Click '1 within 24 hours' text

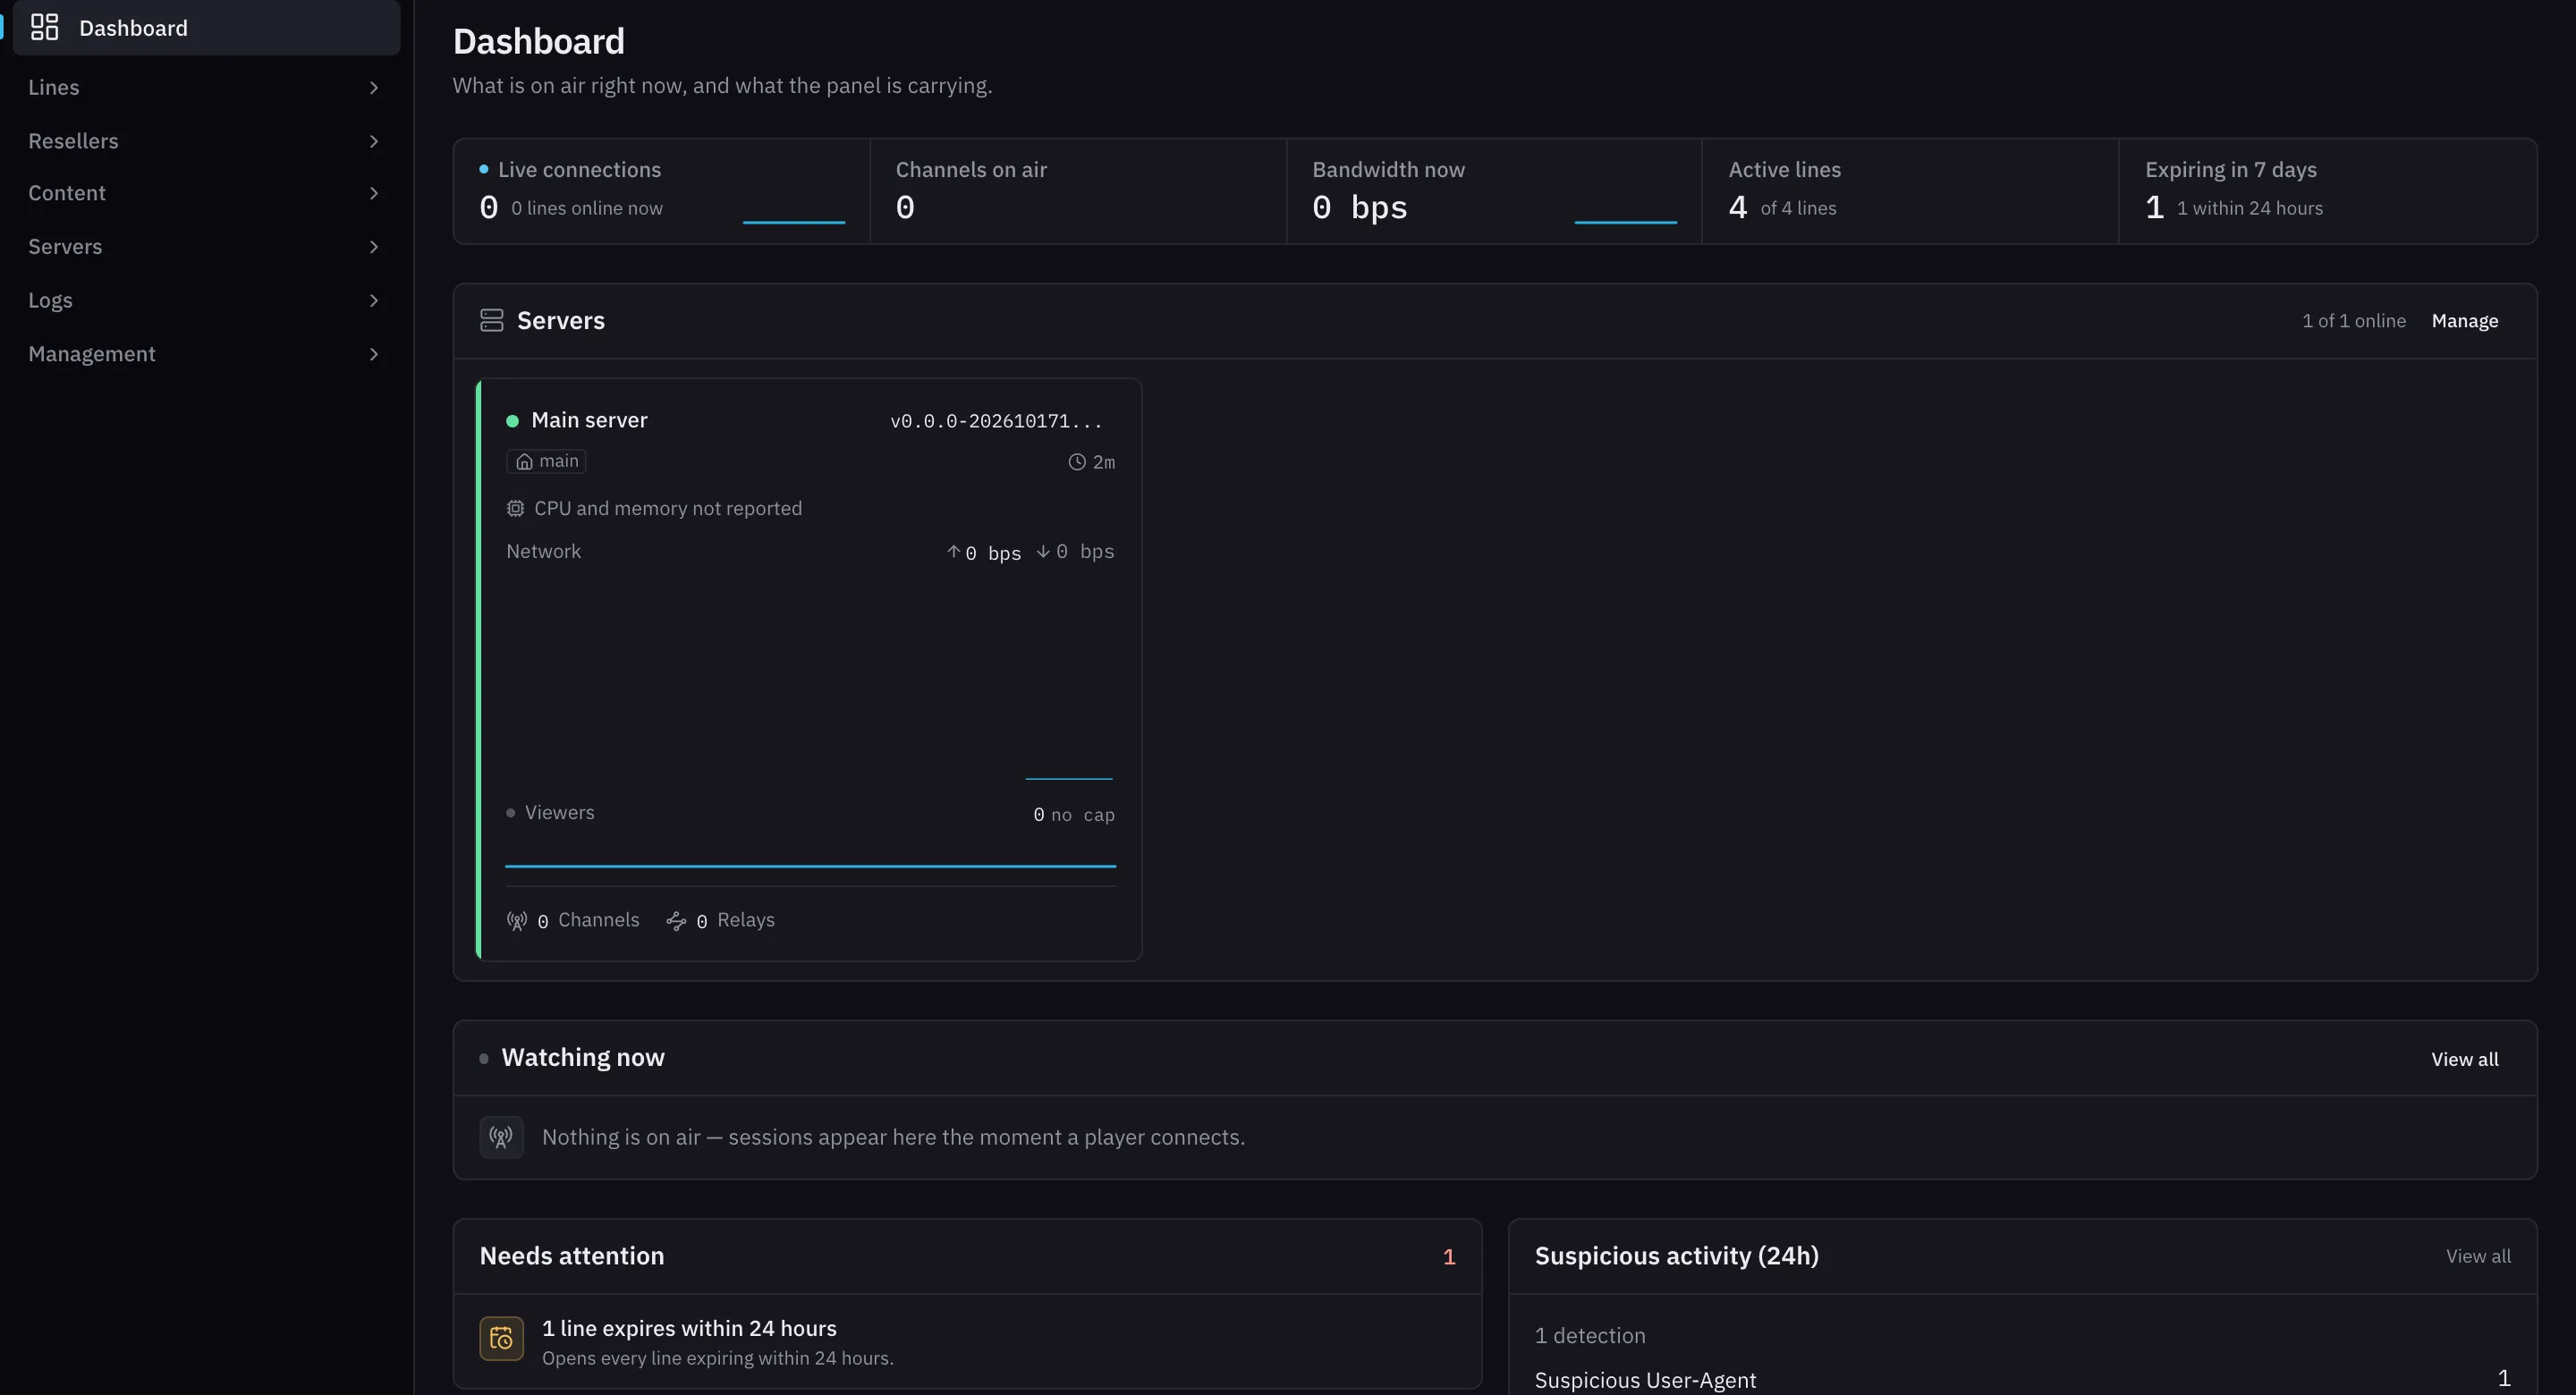coord(2250,208)
